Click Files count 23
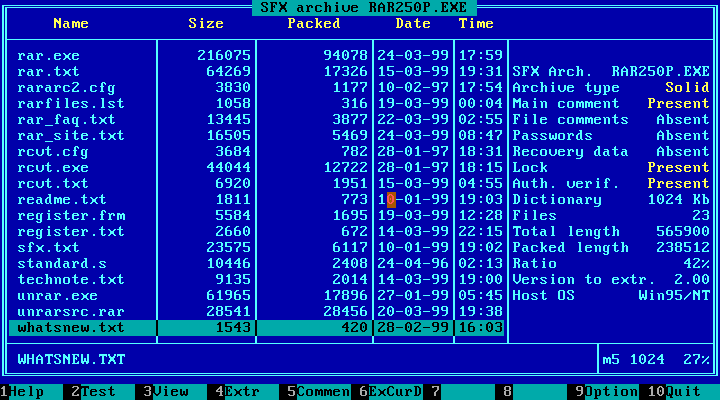This screenshot has height=400, width=720. click(x=701, y=216)
